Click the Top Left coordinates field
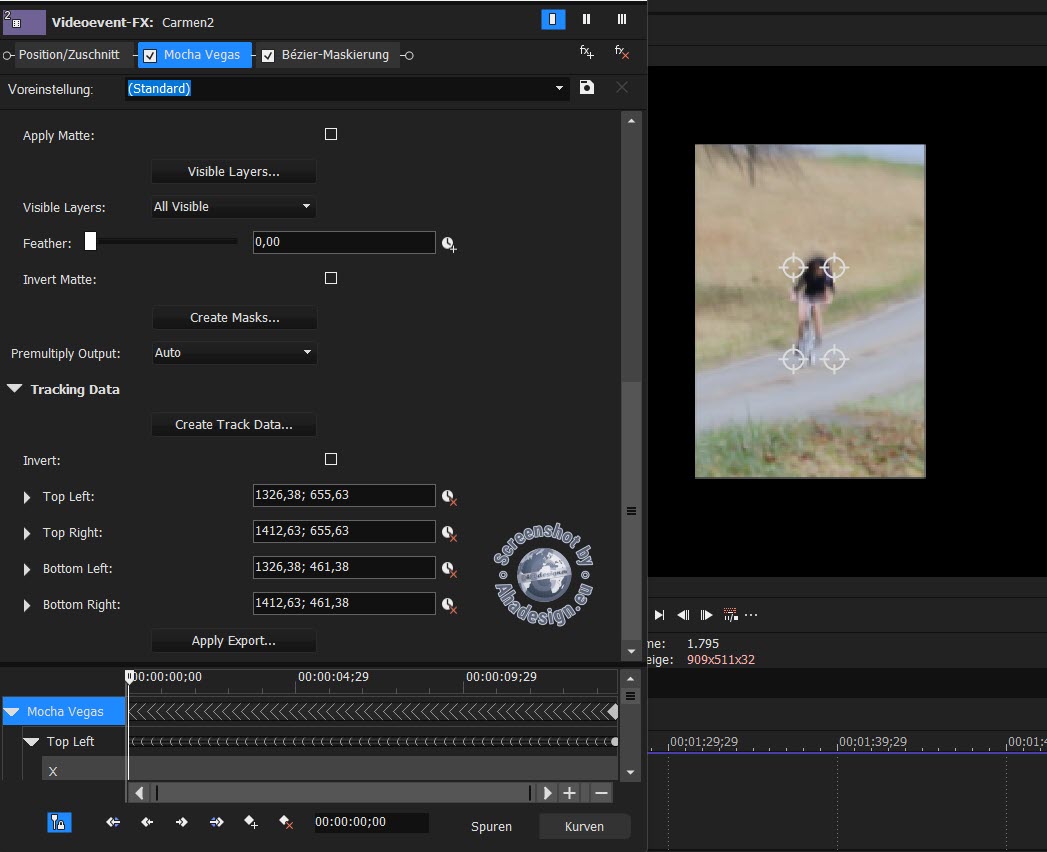Viewport: 1047px width, 852px height. 344,495
